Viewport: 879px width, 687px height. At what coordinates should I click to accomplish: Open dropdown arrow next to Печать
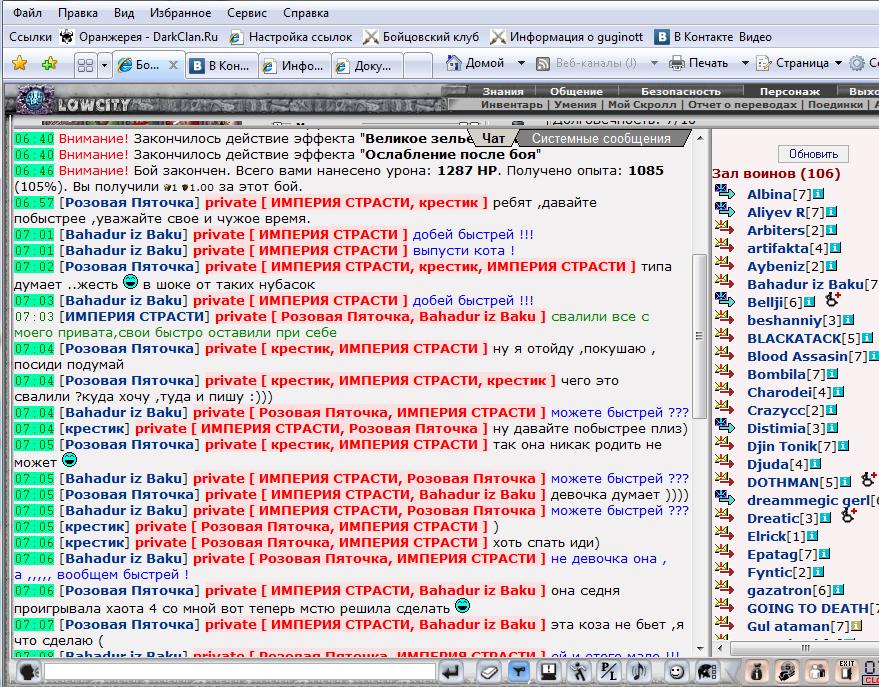point(744,63)
